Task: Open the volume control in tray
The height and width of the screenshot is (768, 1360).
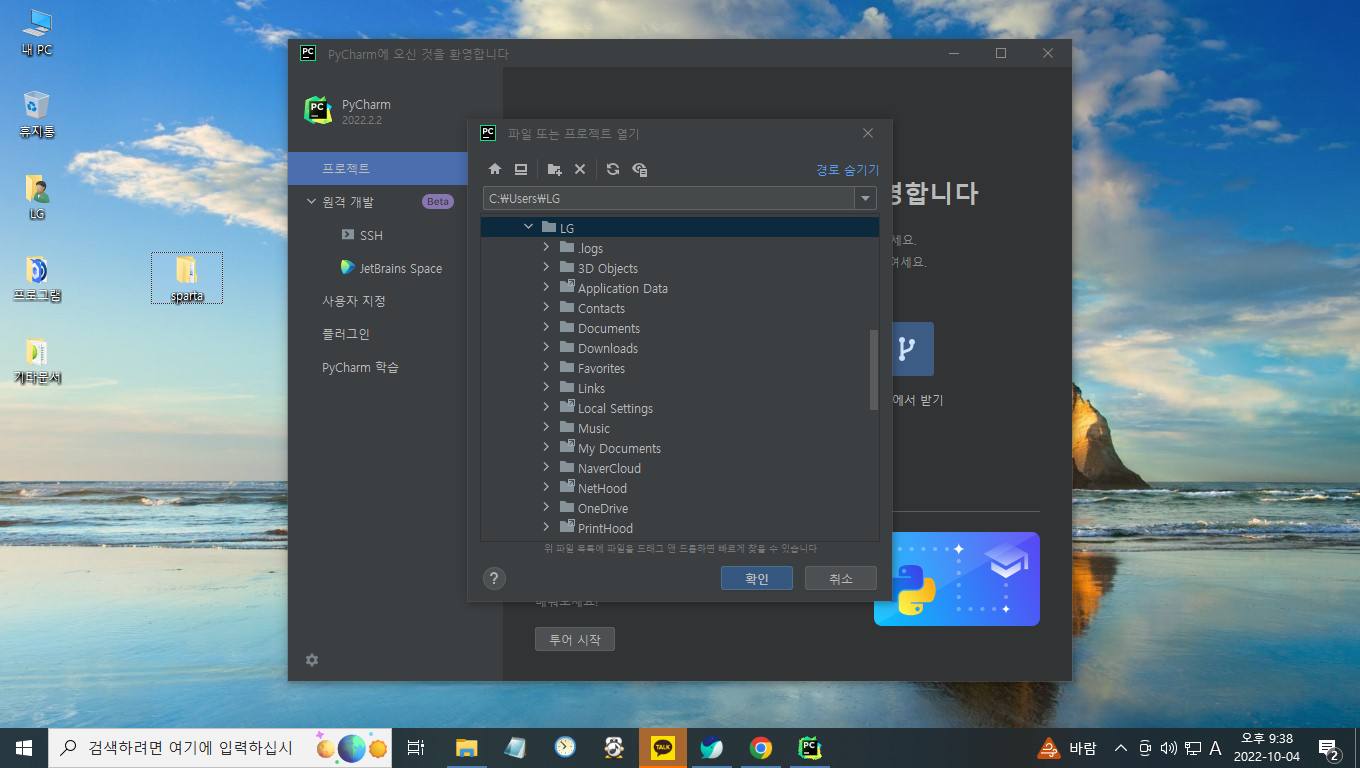Action: [x=1168, y=748]
